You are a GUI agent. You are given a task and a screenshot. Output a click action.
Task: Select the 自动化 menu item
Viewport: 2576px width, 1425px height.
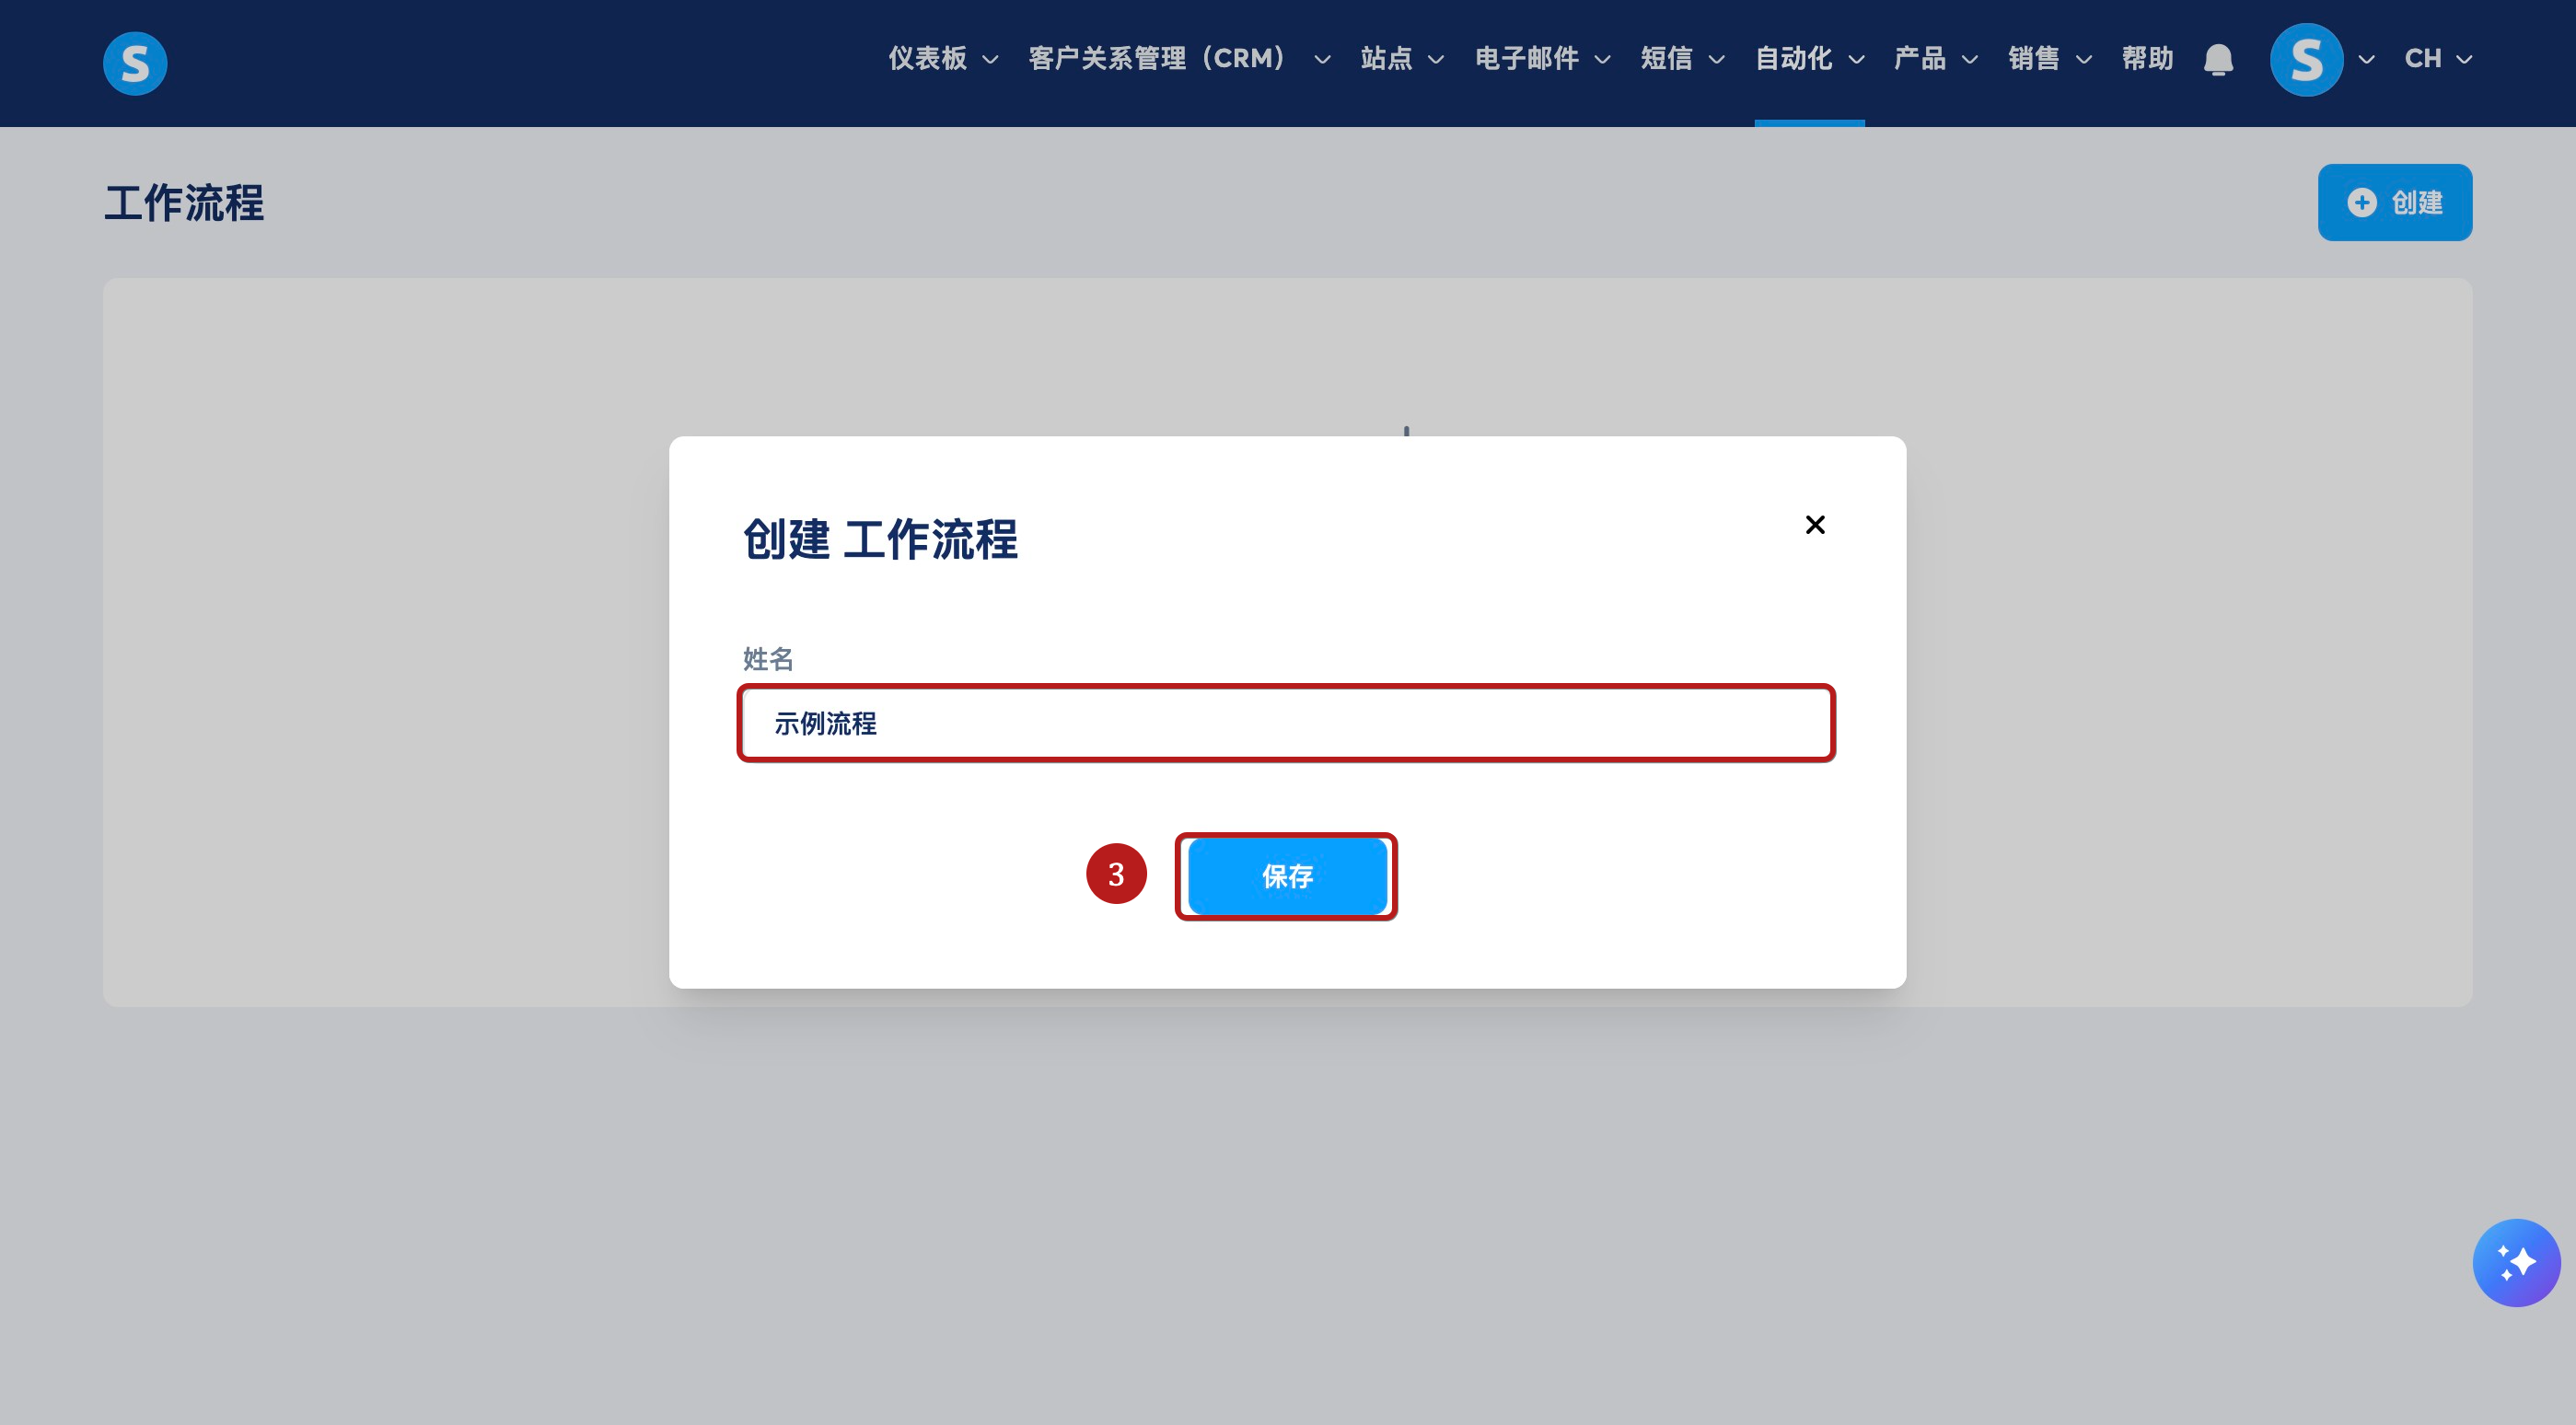coord(1809,59)
